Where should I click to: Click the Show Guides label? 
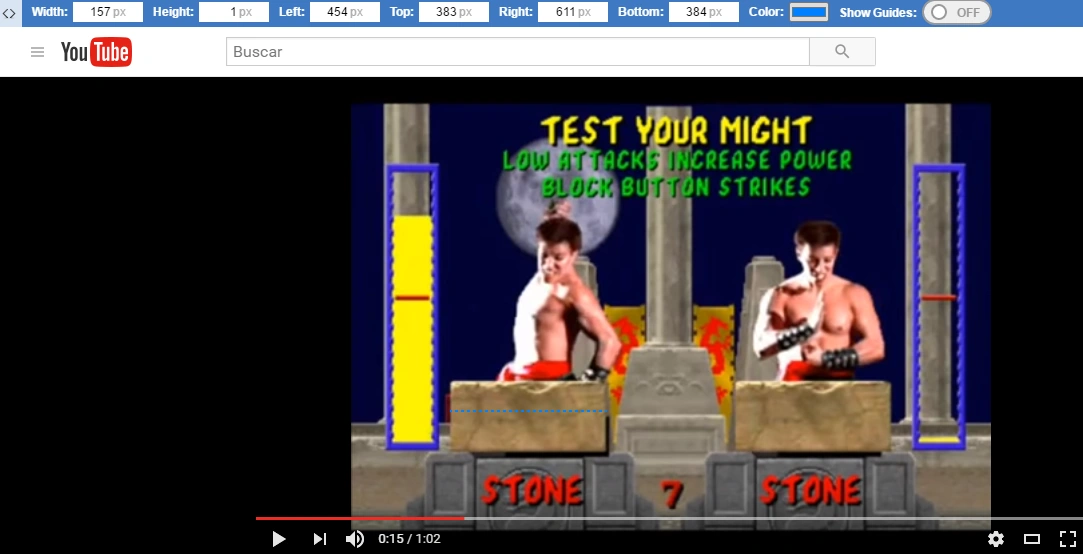click(x=878, y=12)
